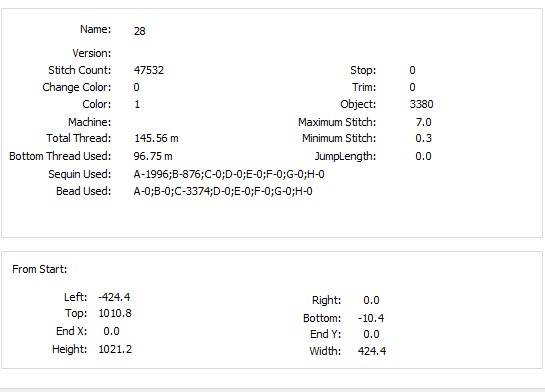Click the Total Thread 145.56 m value
545x392 pixels.
156,138
